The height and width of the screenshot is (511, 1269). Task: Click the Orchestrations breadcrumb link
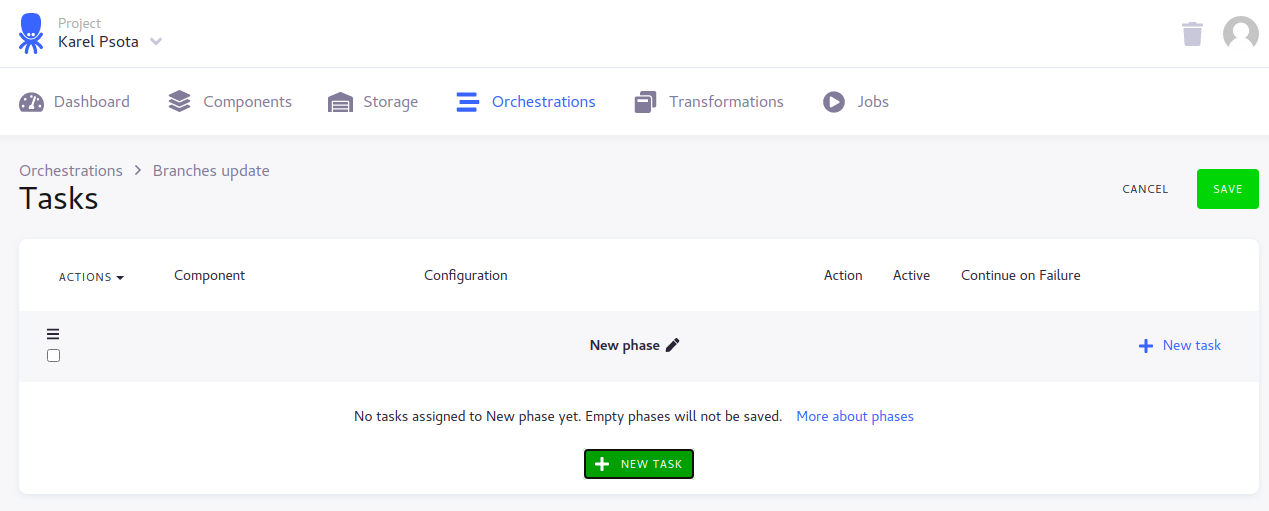click(x=71, y=171)
